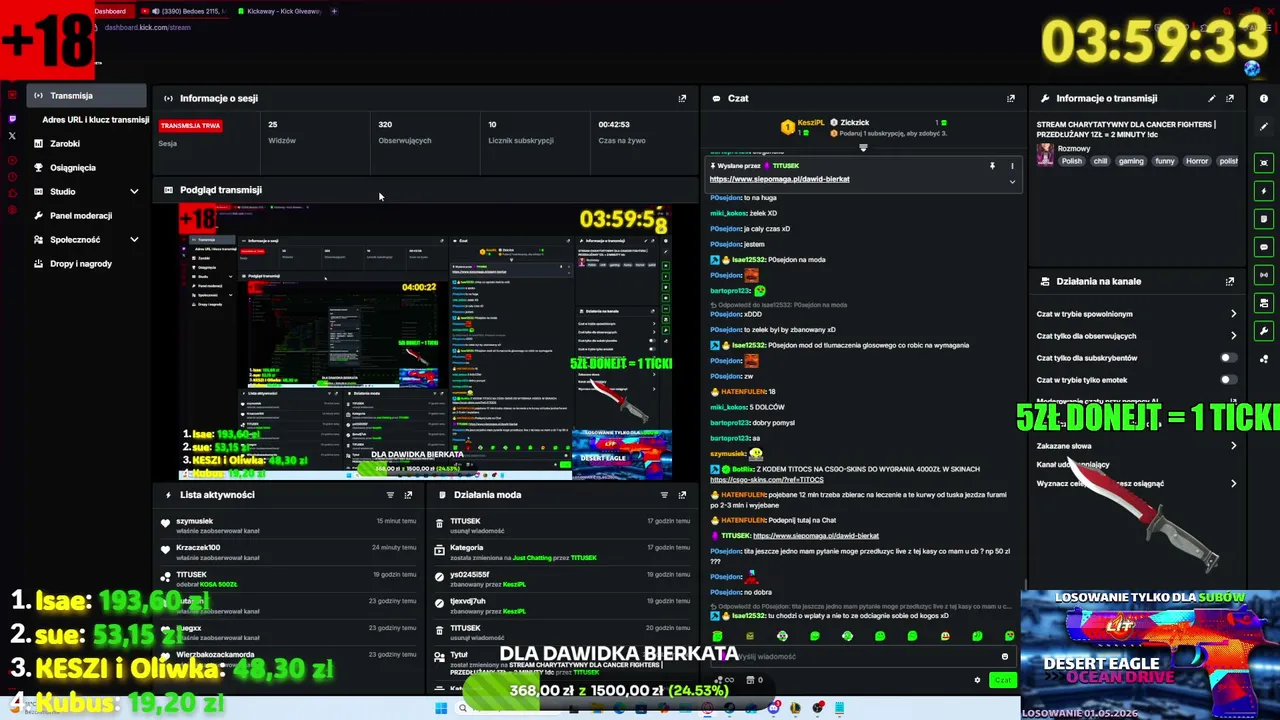Open Wyznacz cele settings arrow
The width and height of the screenshot is (1280, 720).
[1233, 484]
